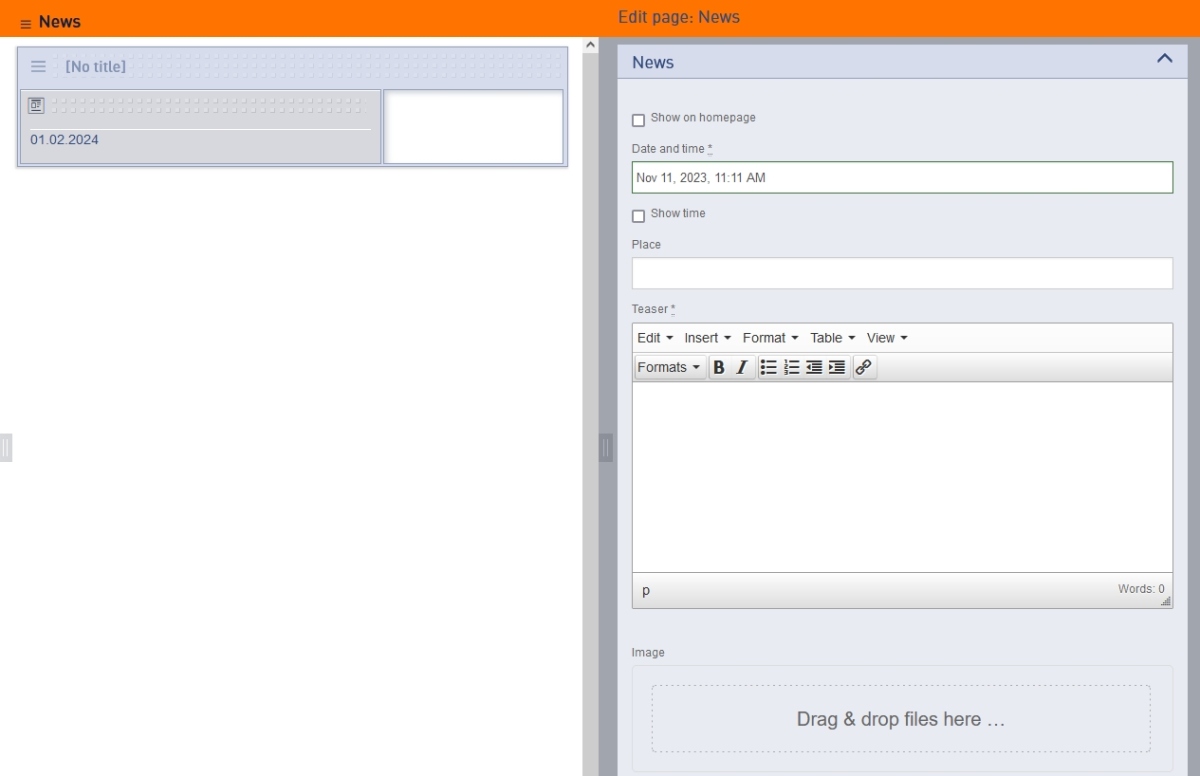The width and height of the screenshot is (1200, 776).
Task: Open the Table menu in the editor
Action: [x=833, y=338]
